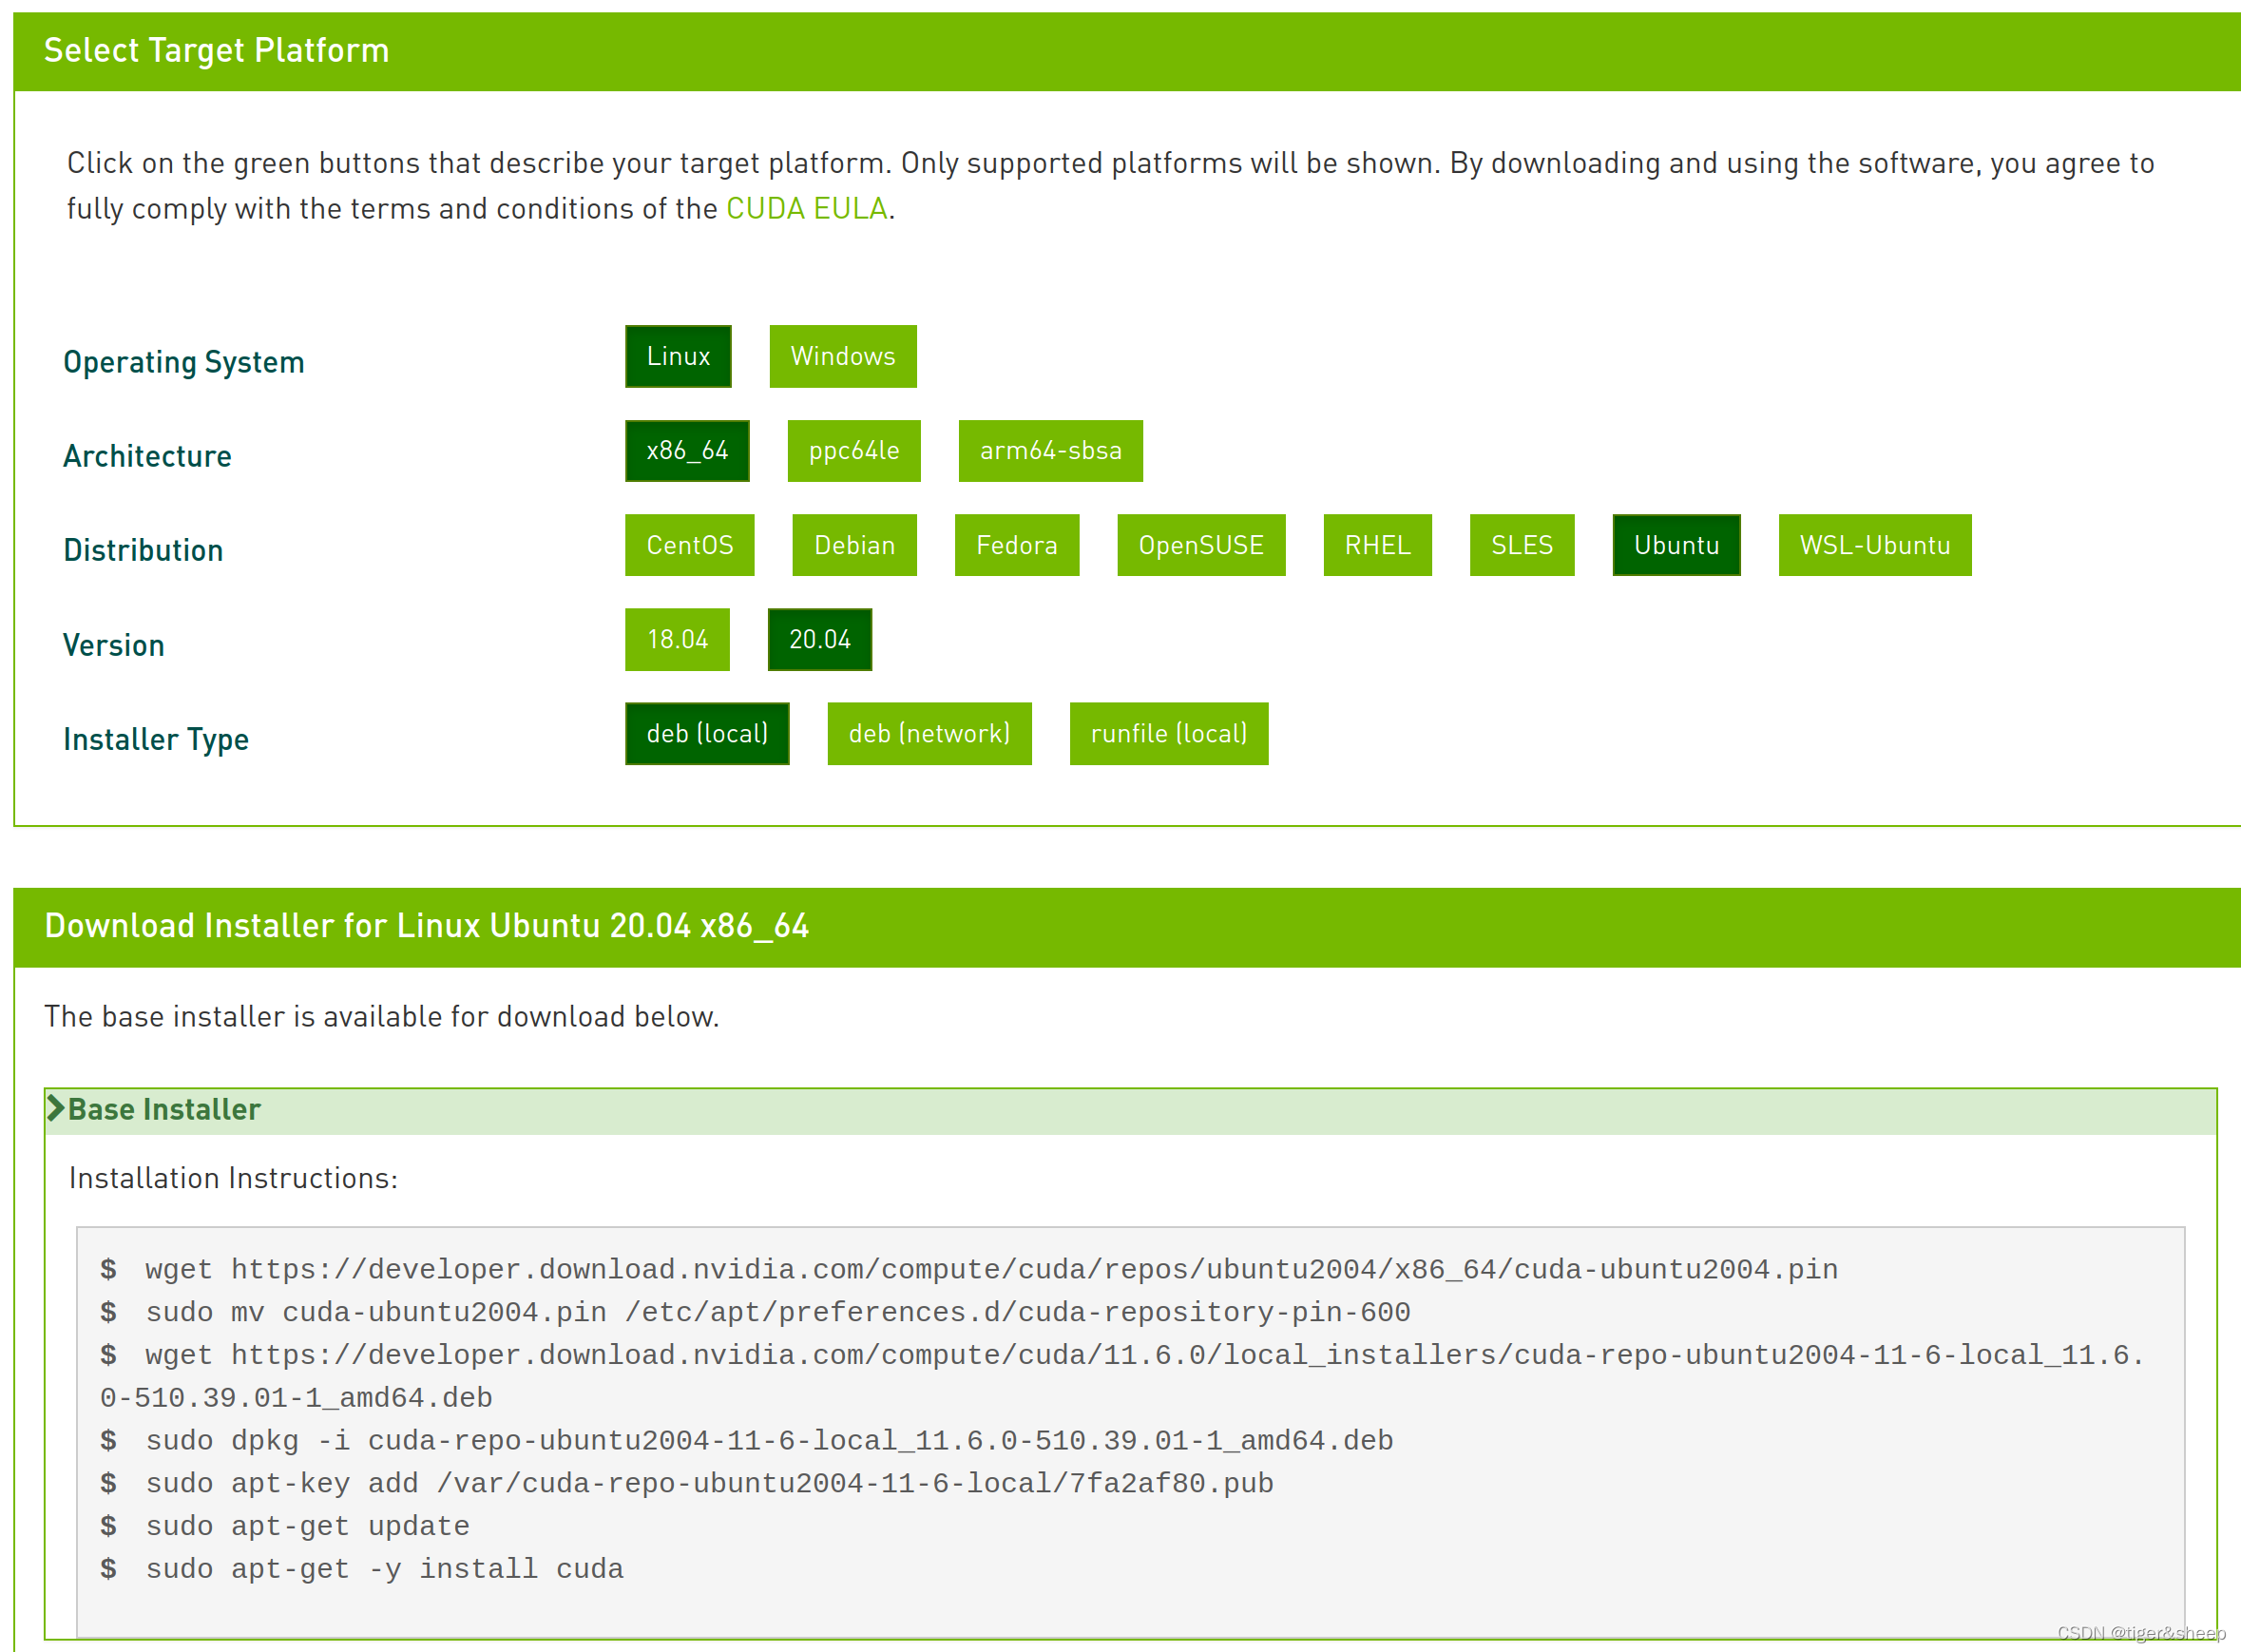This screenshot has width=2241, height=1652.
Task: Click the Installation Instructions label
Action: [x=233, y=1178]
